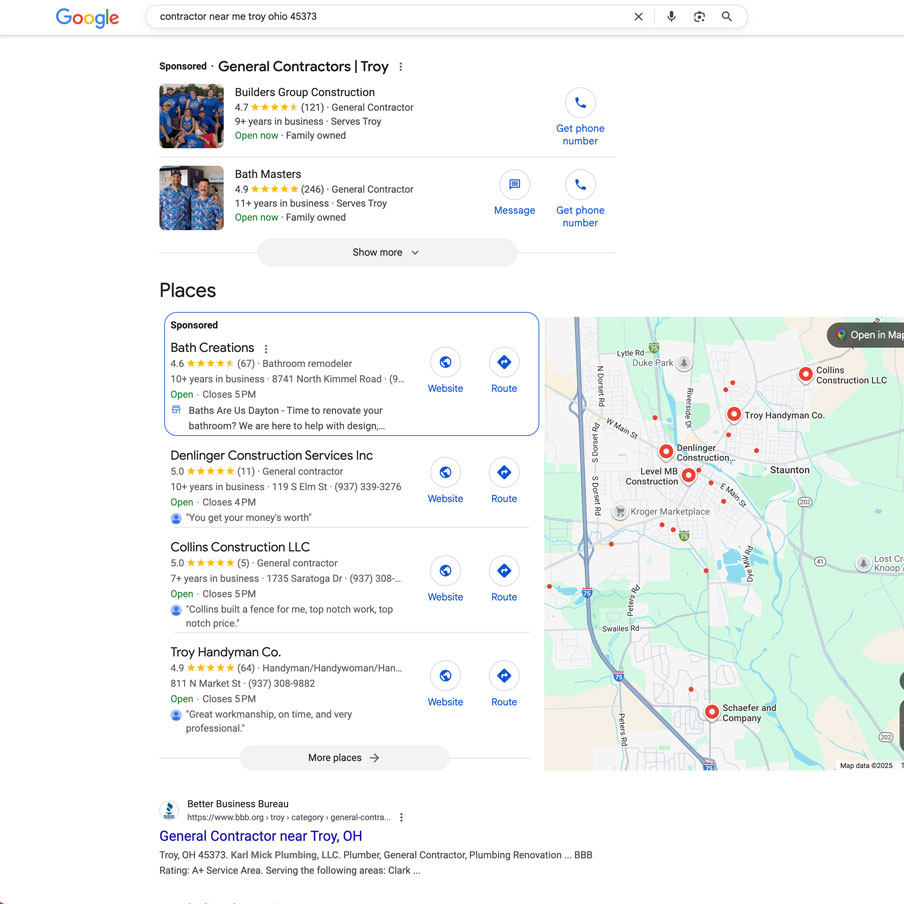Start voice search with microphone icon

(671, 17)
